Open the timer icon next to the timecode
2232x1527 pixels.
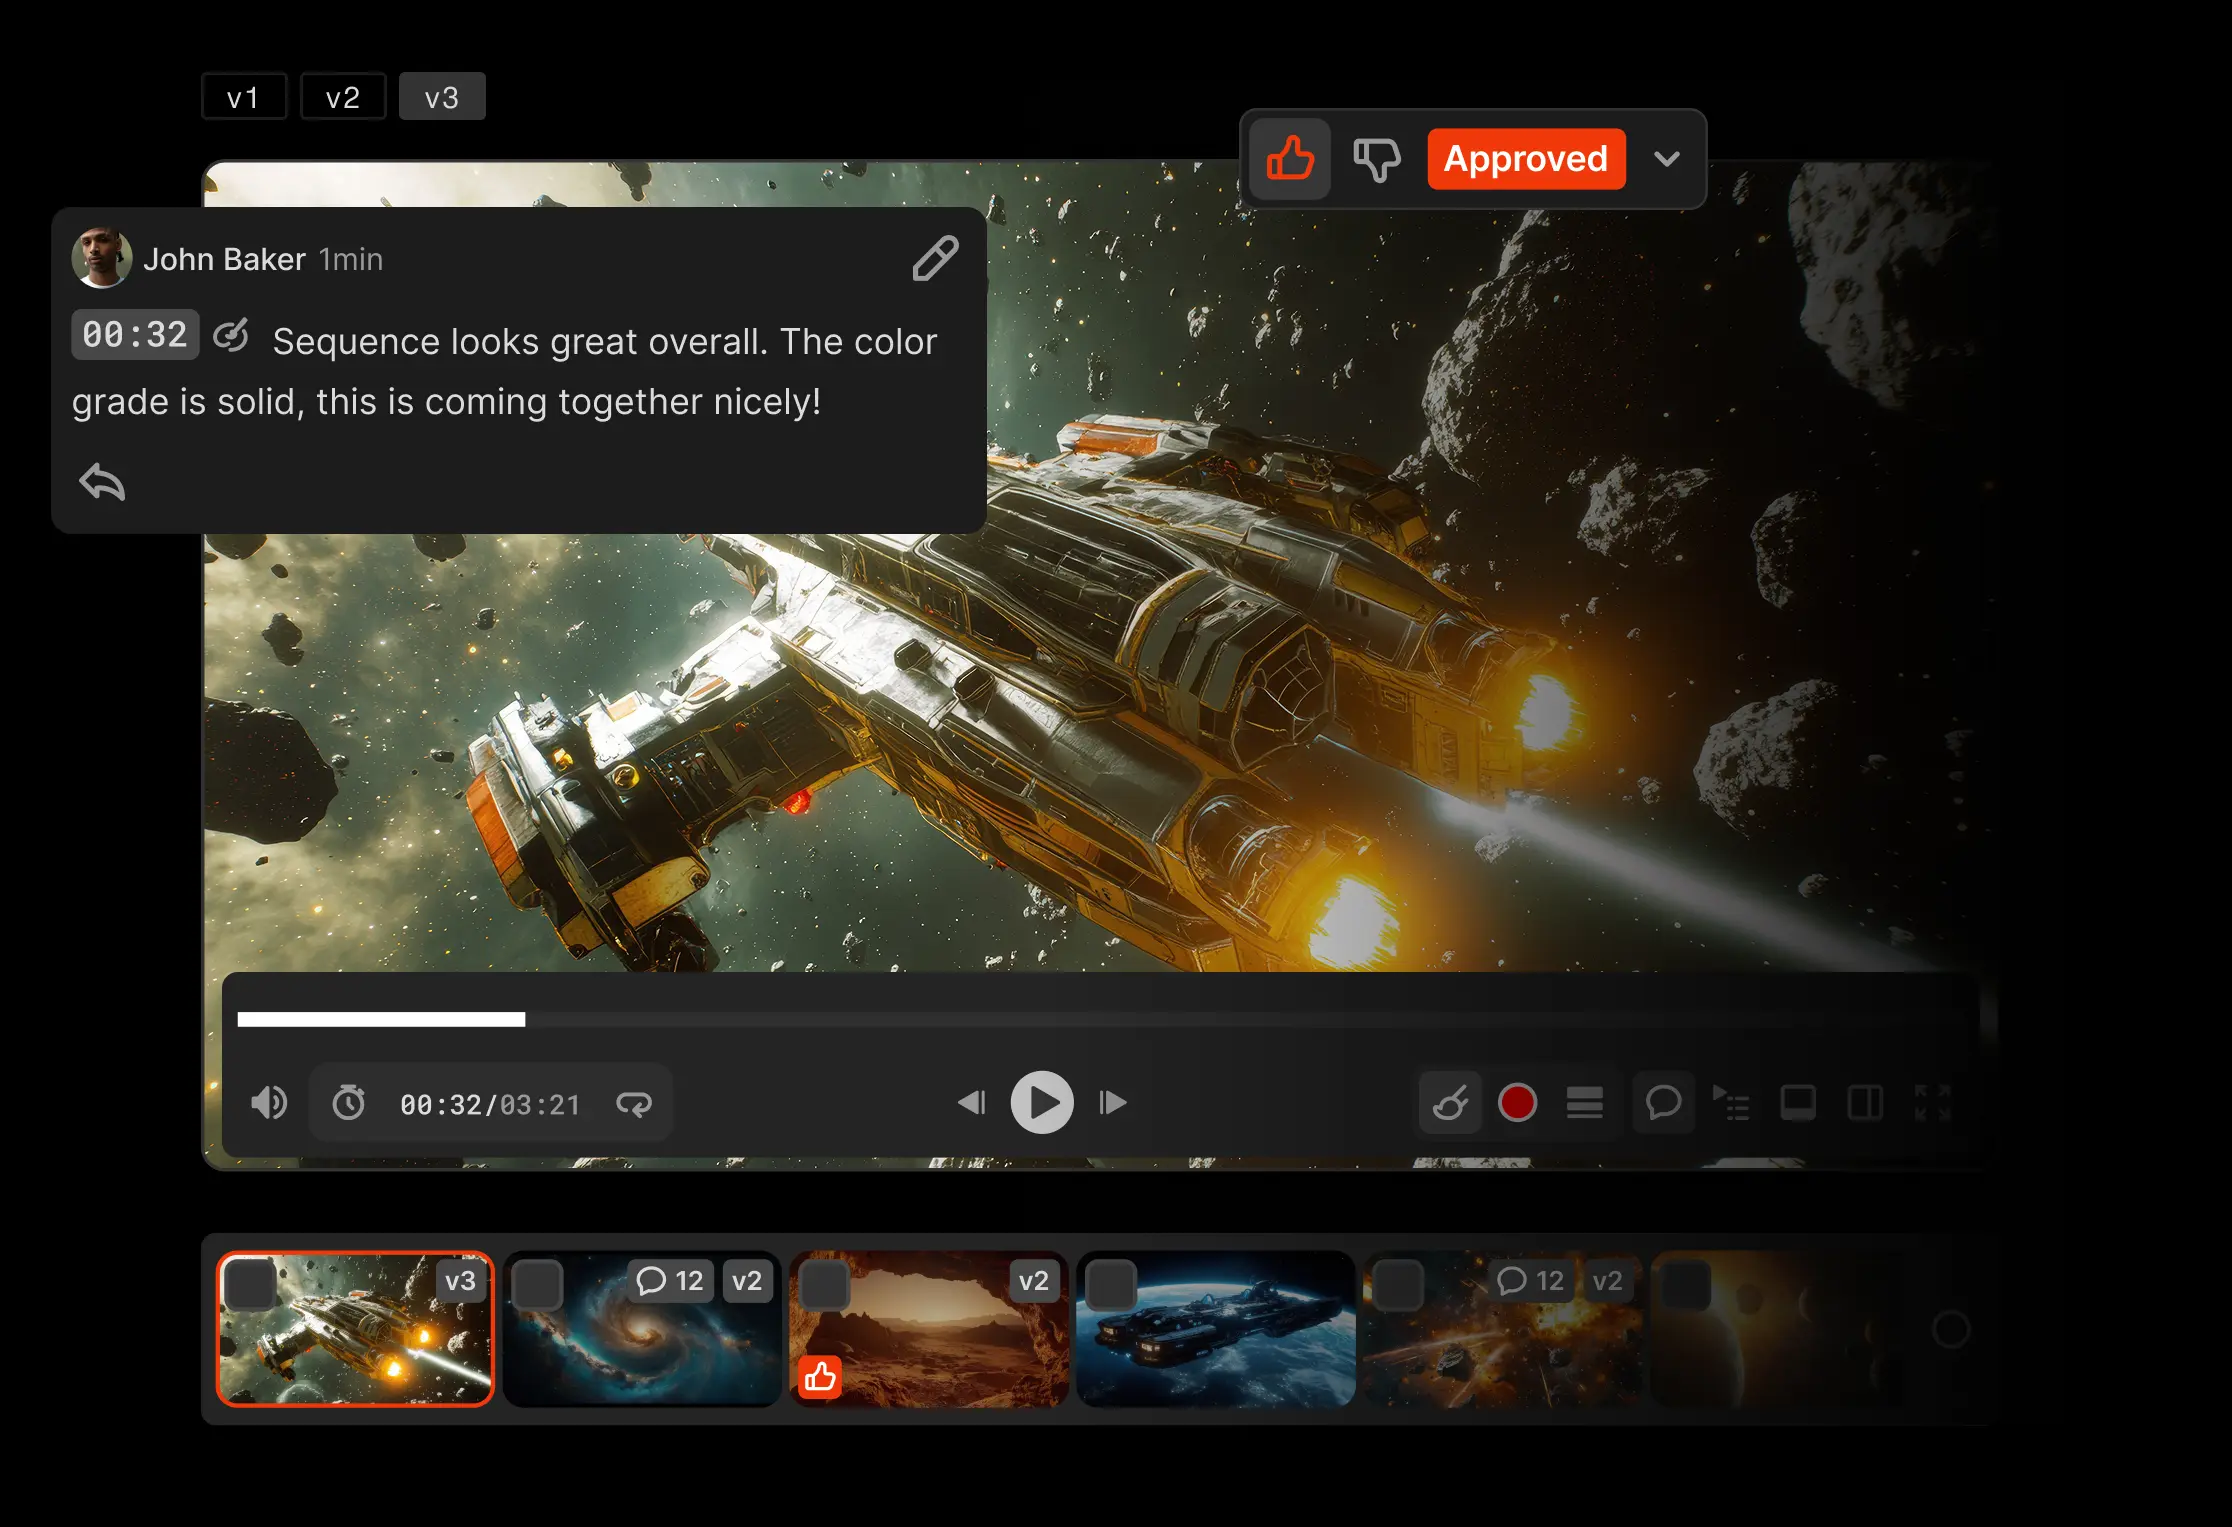(x=348, y=1103)
